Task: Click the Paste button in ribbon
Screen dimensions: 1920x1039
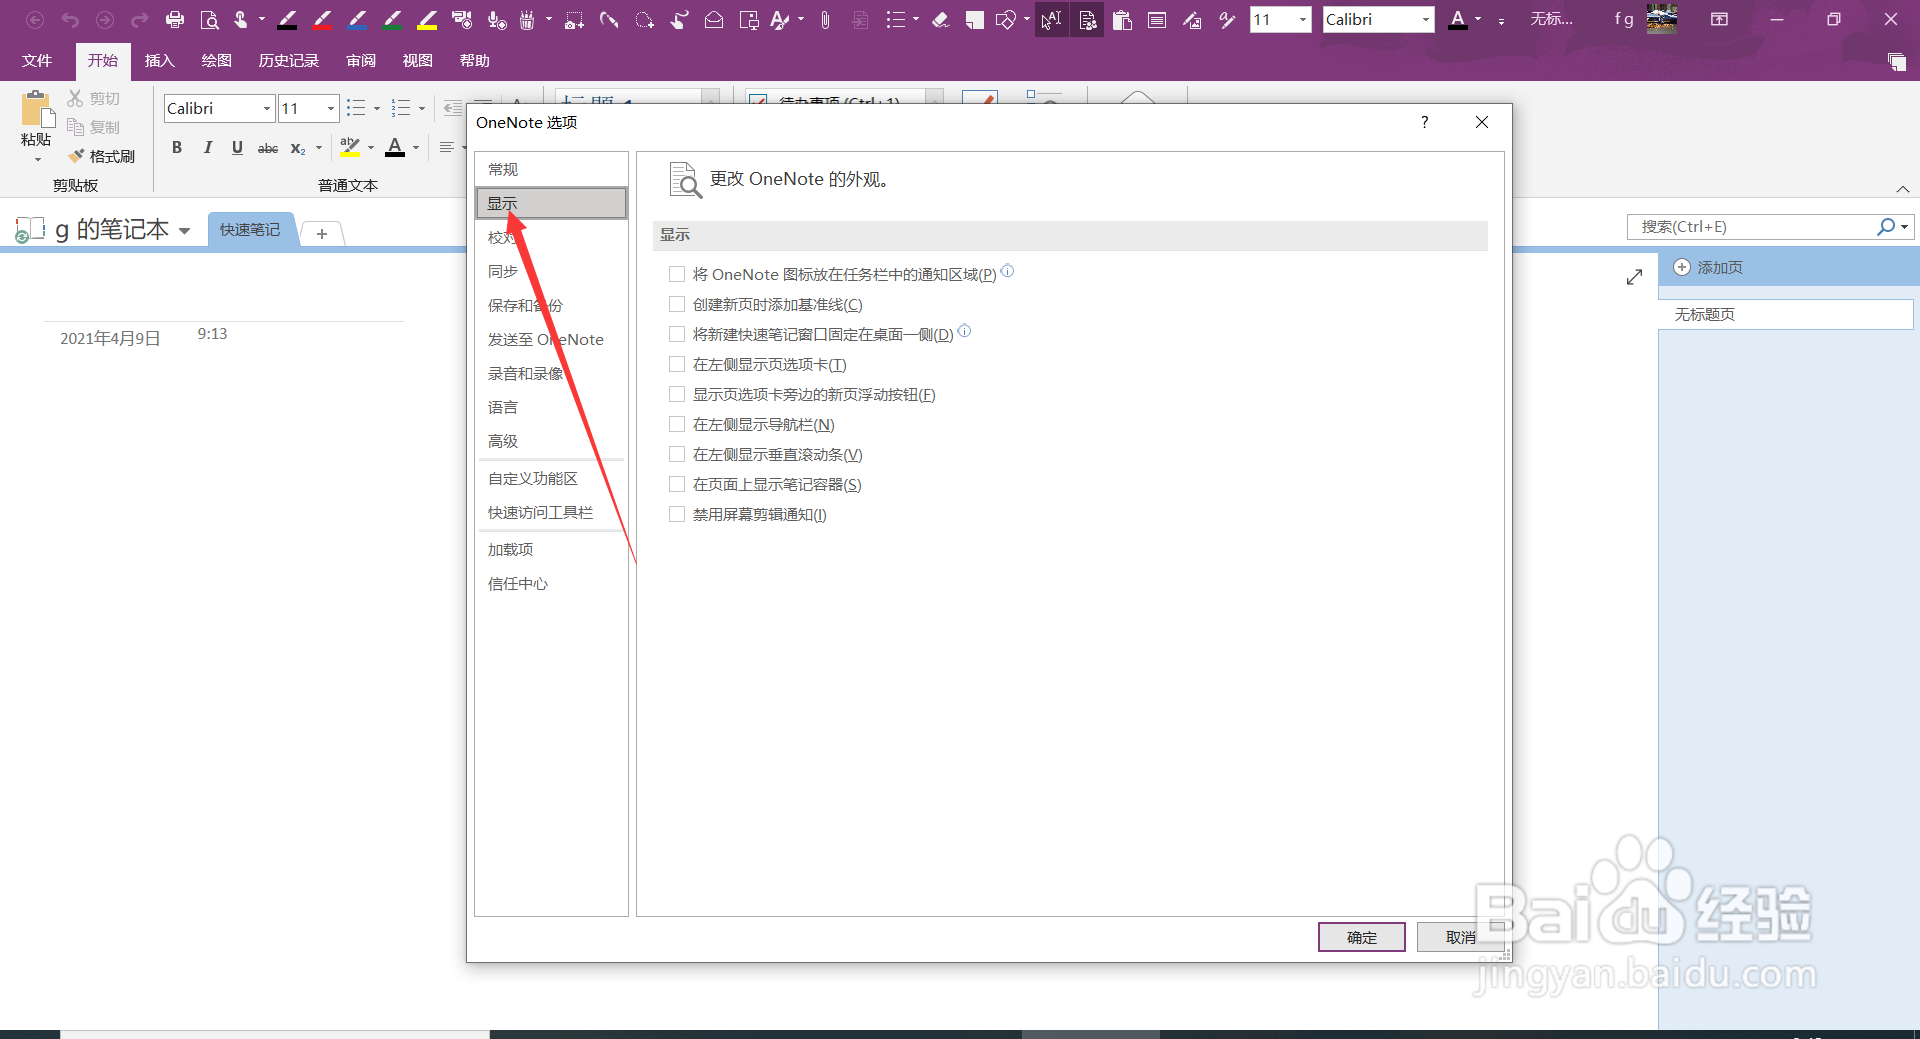Action: [36, 125]
